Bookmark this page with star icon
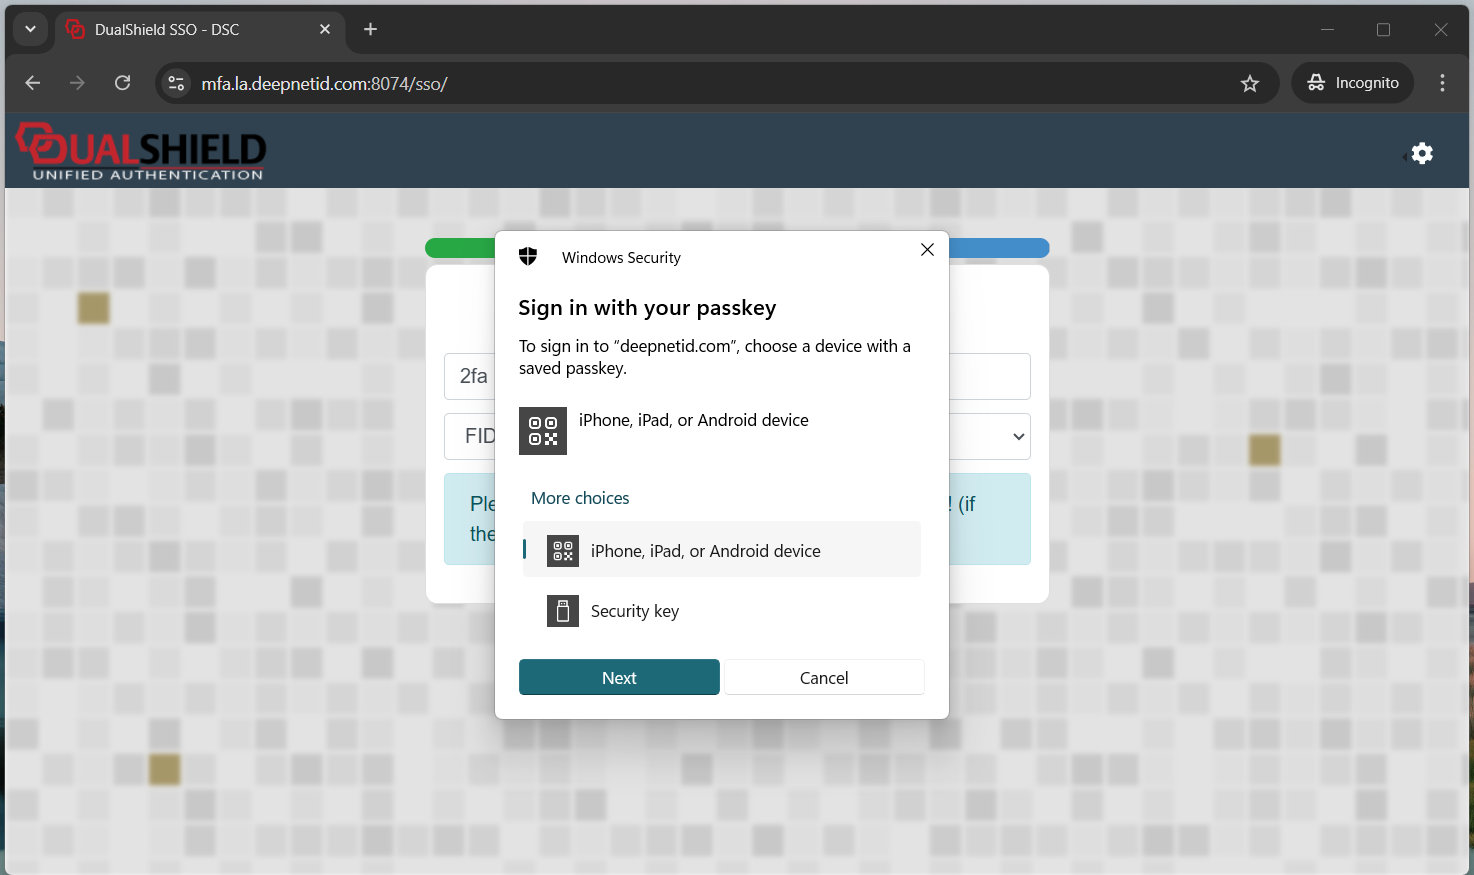This screenshot has height=875, width=1474. pyautogui.click(x=1249, y=84)
